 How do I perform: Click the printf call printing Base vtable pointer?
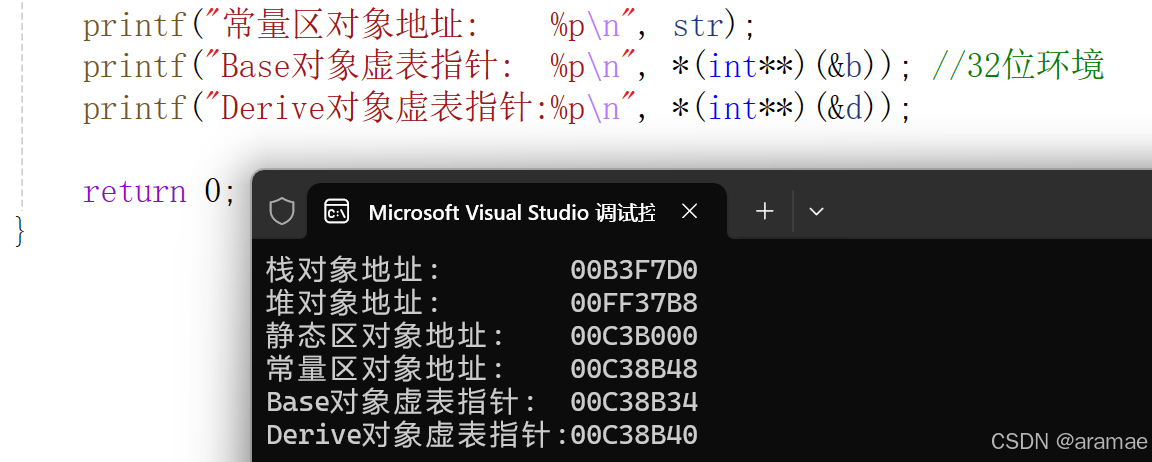pos(497,67)
